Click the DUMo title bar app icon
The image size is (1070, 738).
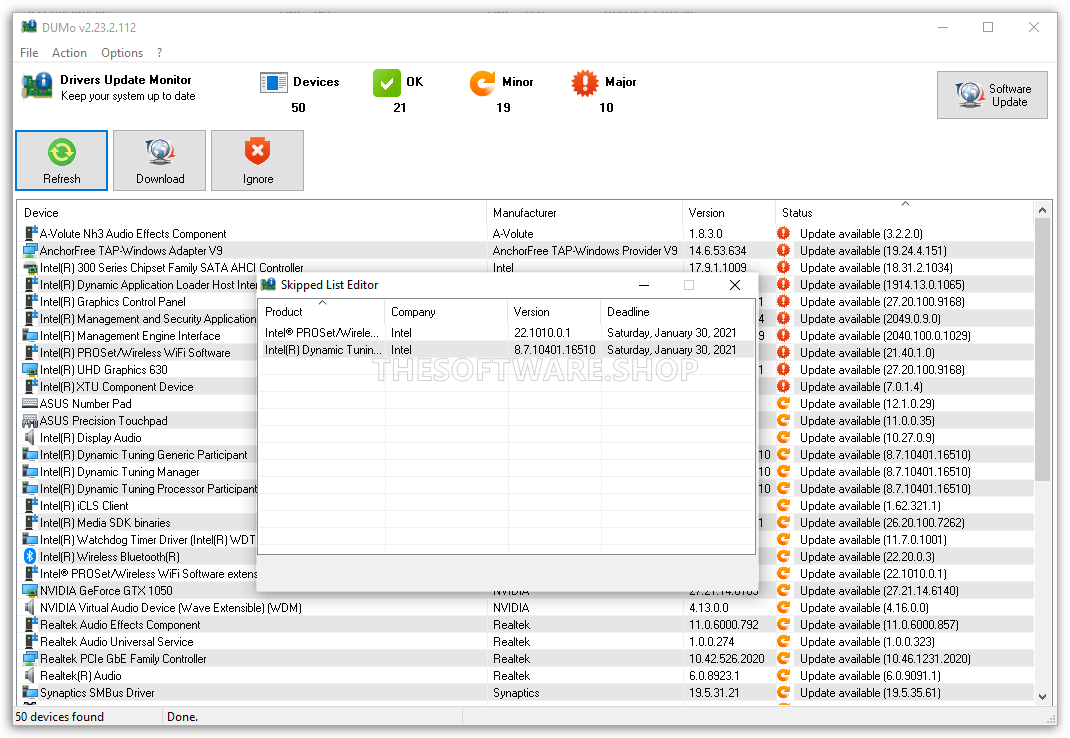29,27
